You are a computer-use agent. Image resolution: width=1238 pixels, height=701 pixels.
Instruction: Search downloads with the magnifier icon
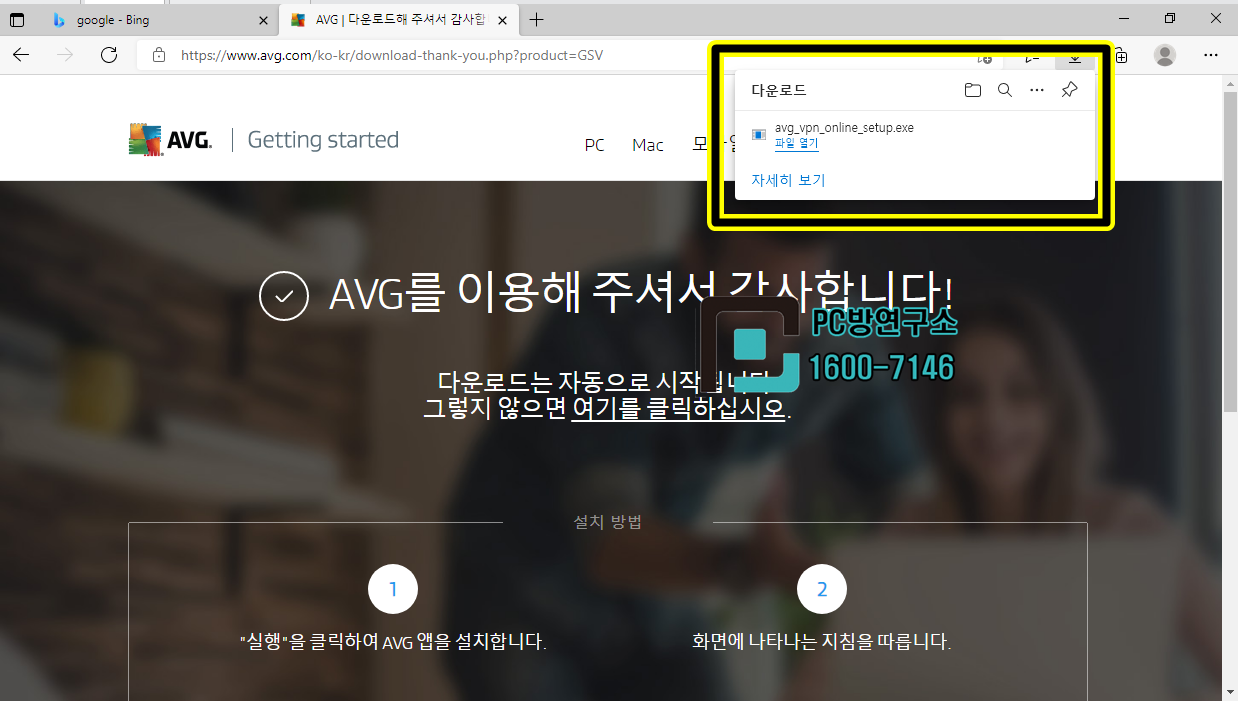tap(1005, 90)
